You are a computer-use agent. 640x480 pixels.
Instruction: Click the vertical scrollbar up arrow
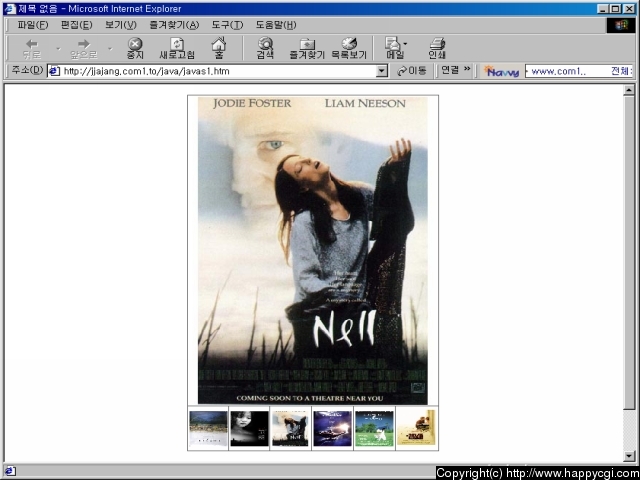[629, 90]
